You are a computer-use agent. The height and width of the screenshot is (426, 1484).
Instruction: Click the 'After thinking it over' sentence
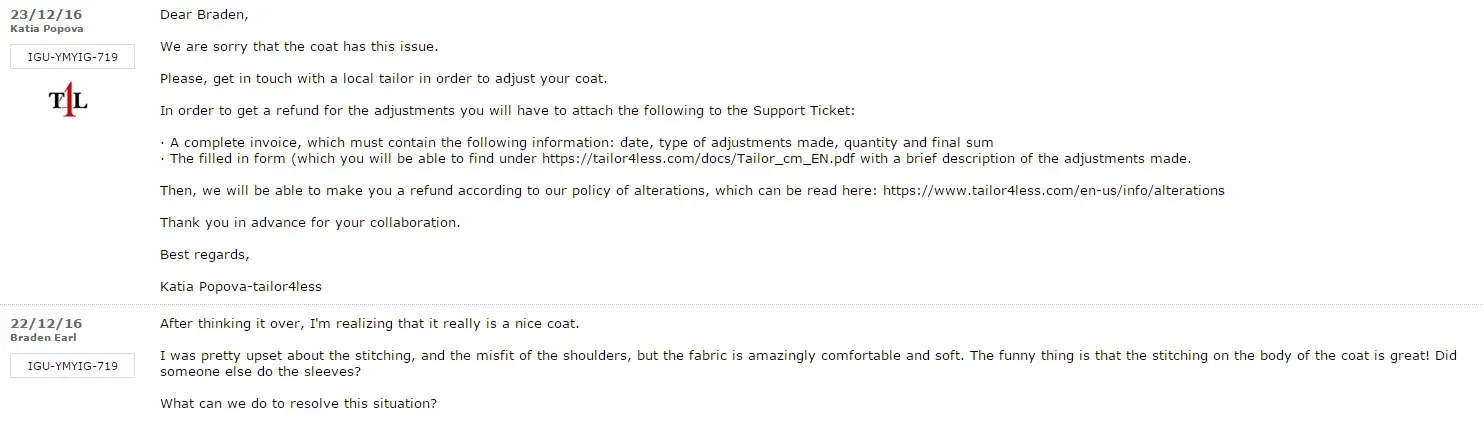point(369,324)
